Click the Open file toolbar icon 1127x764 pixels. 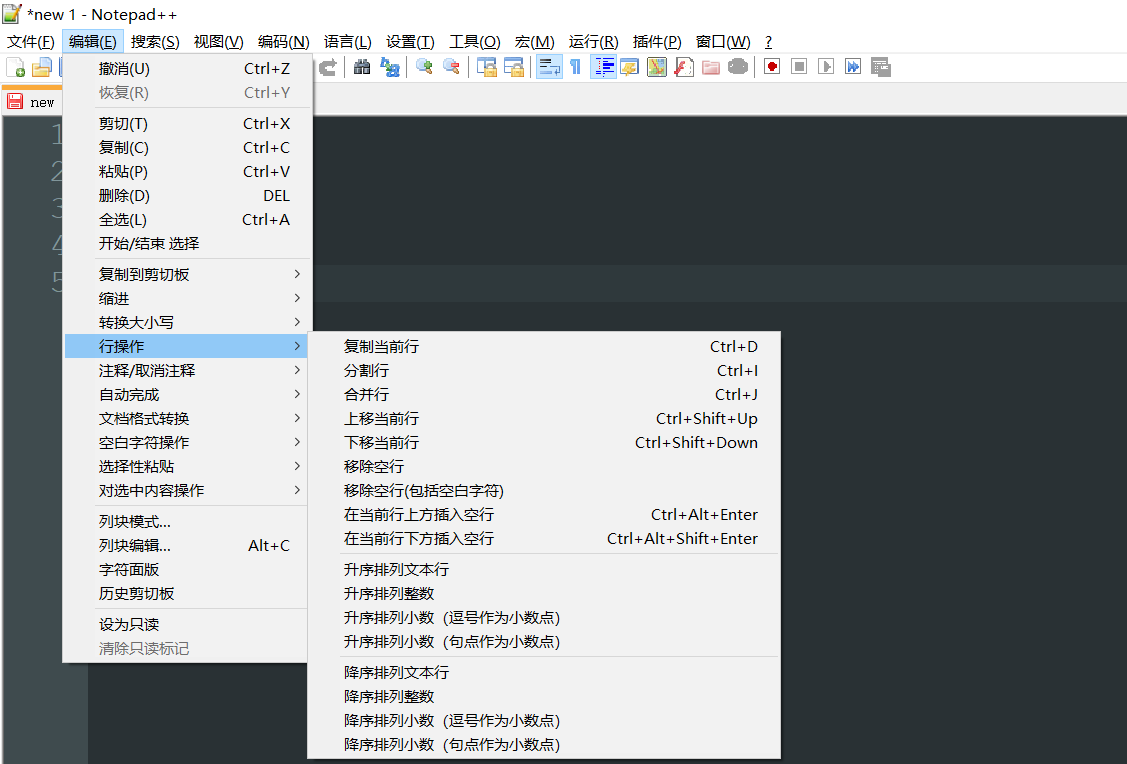coord(42,68)
